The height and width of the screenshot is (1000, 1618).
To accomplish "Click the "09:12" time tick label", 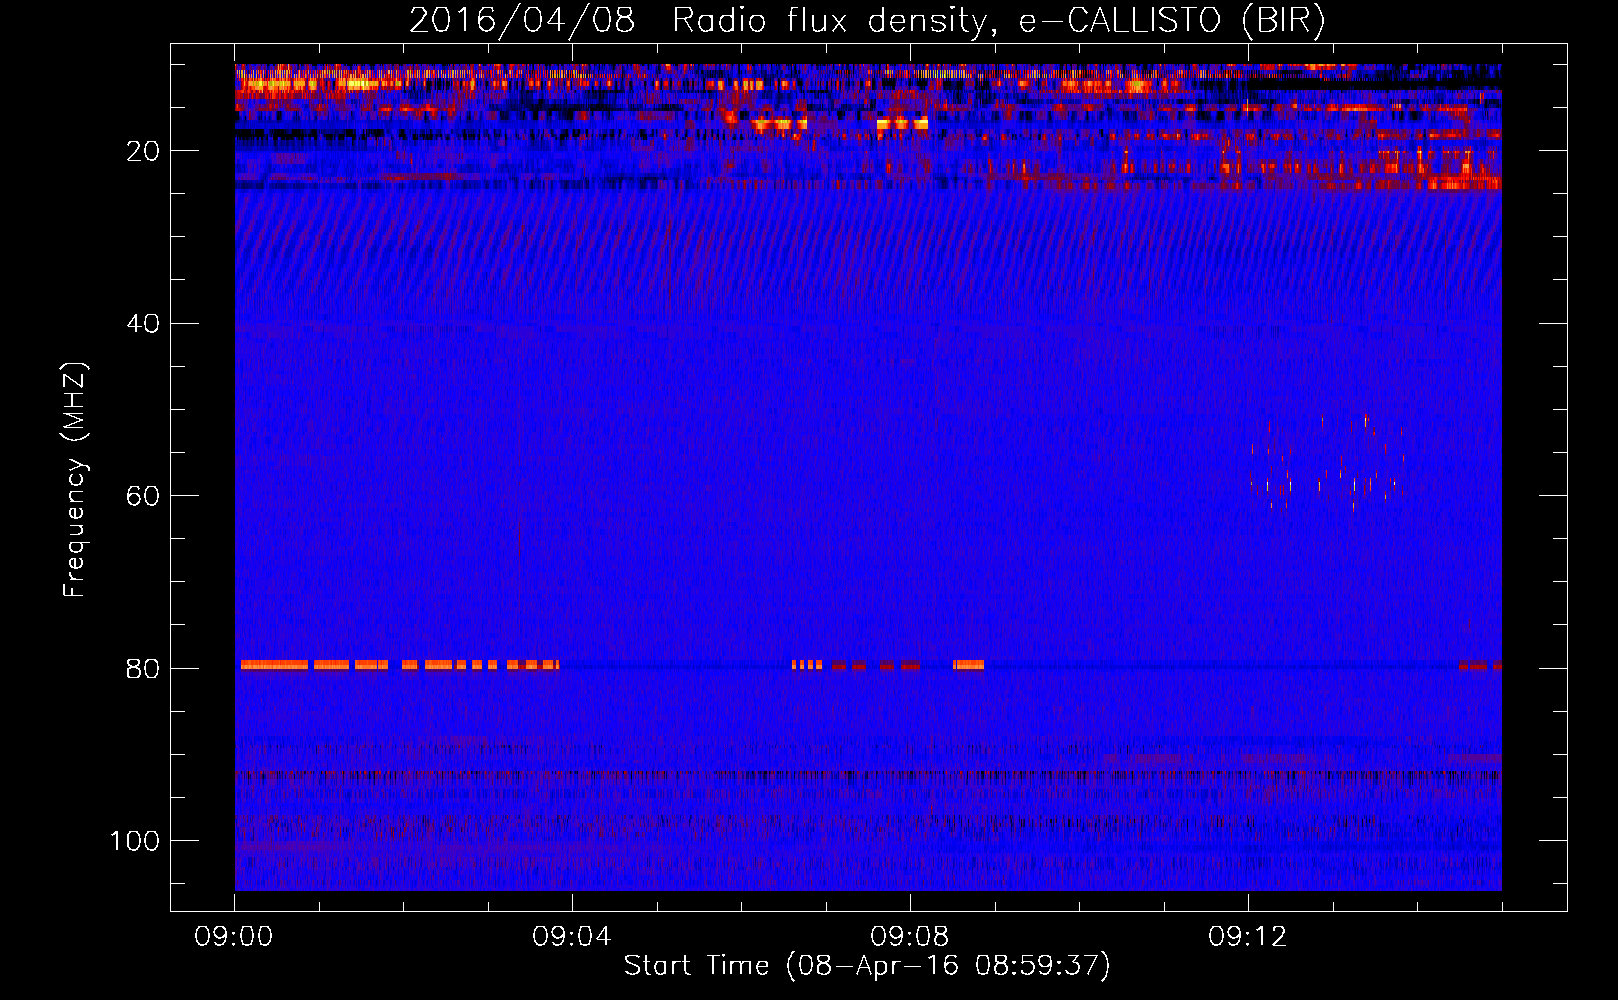I will [x=1248, y=937].
